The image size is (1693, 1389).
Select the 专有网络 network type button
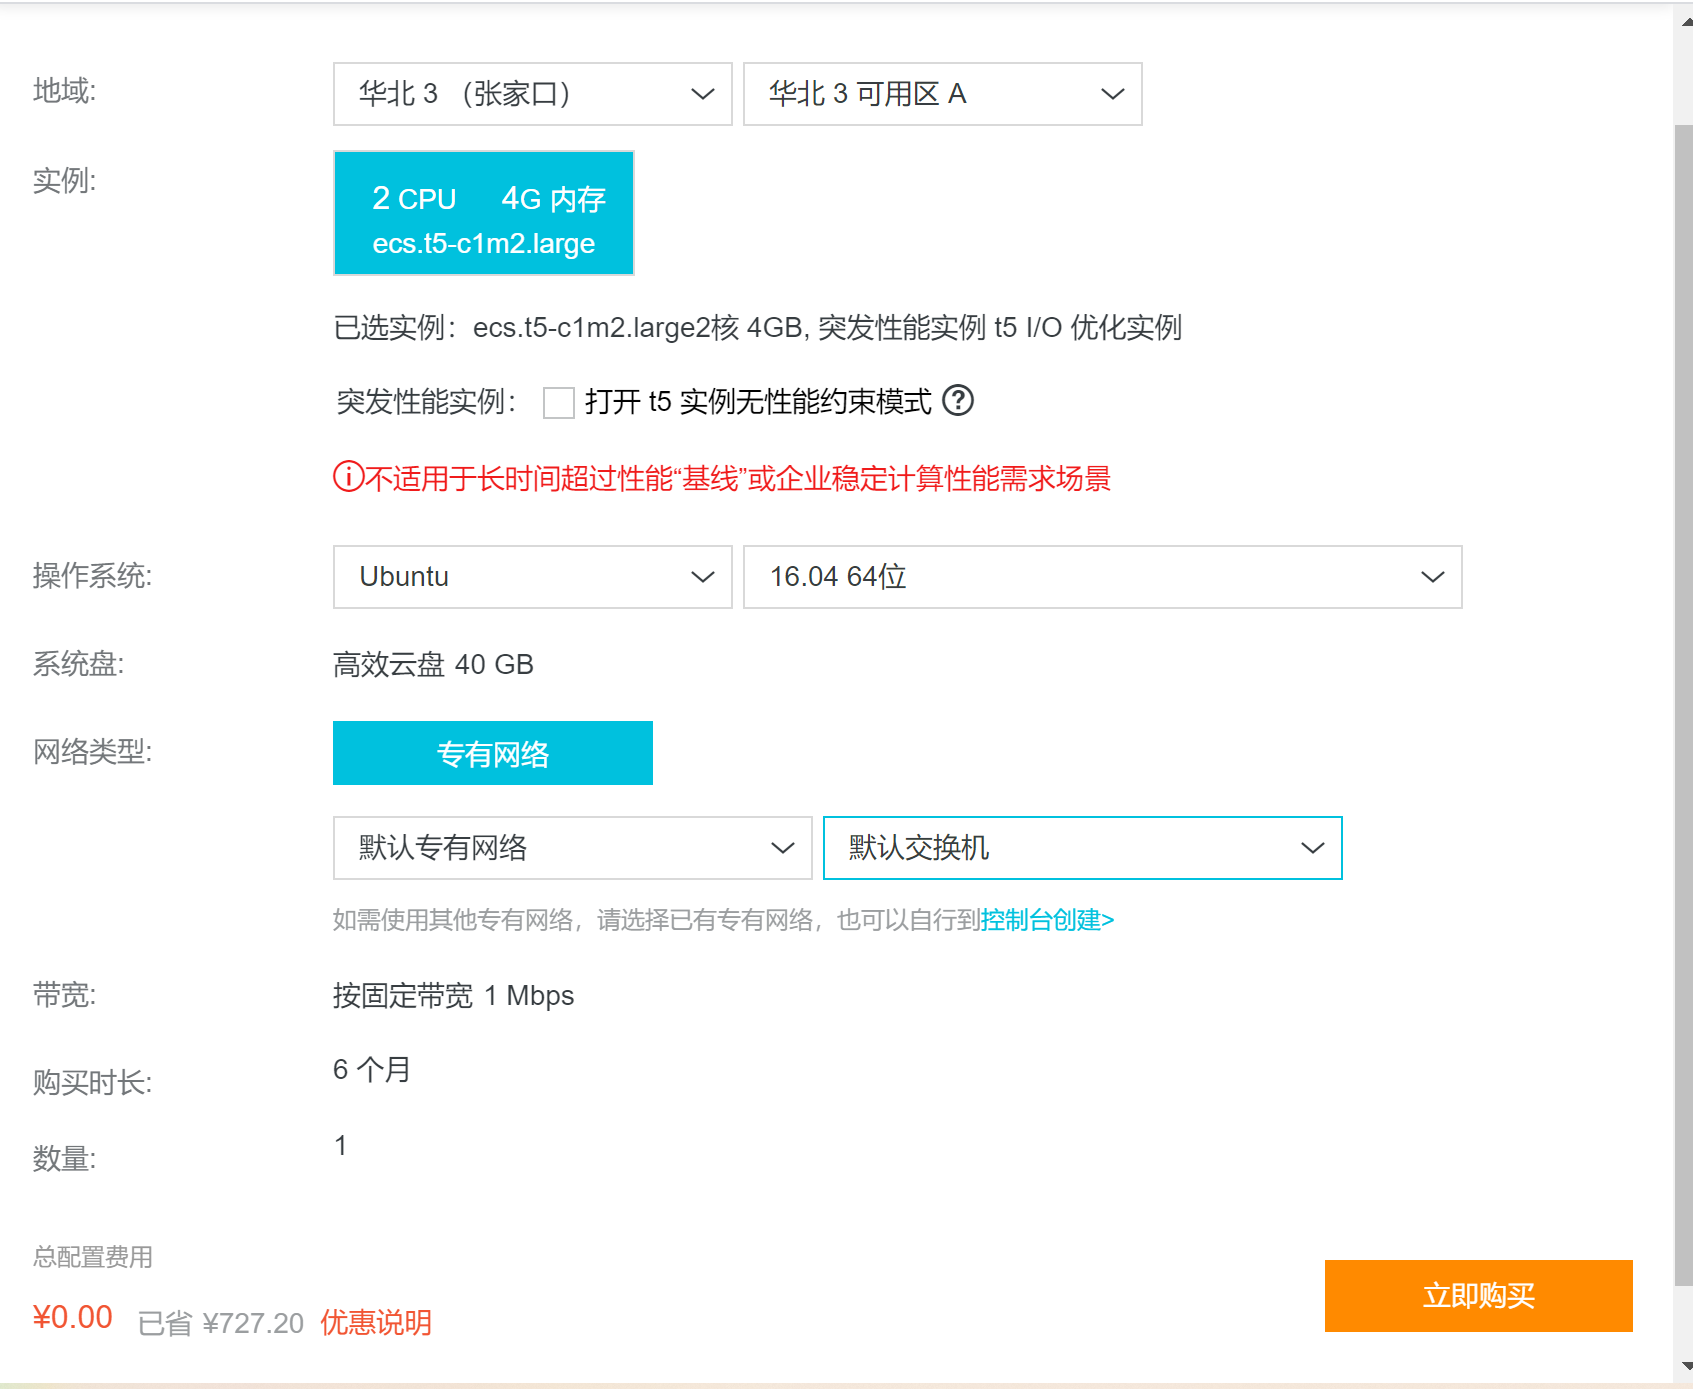click(x=493, y=753)
